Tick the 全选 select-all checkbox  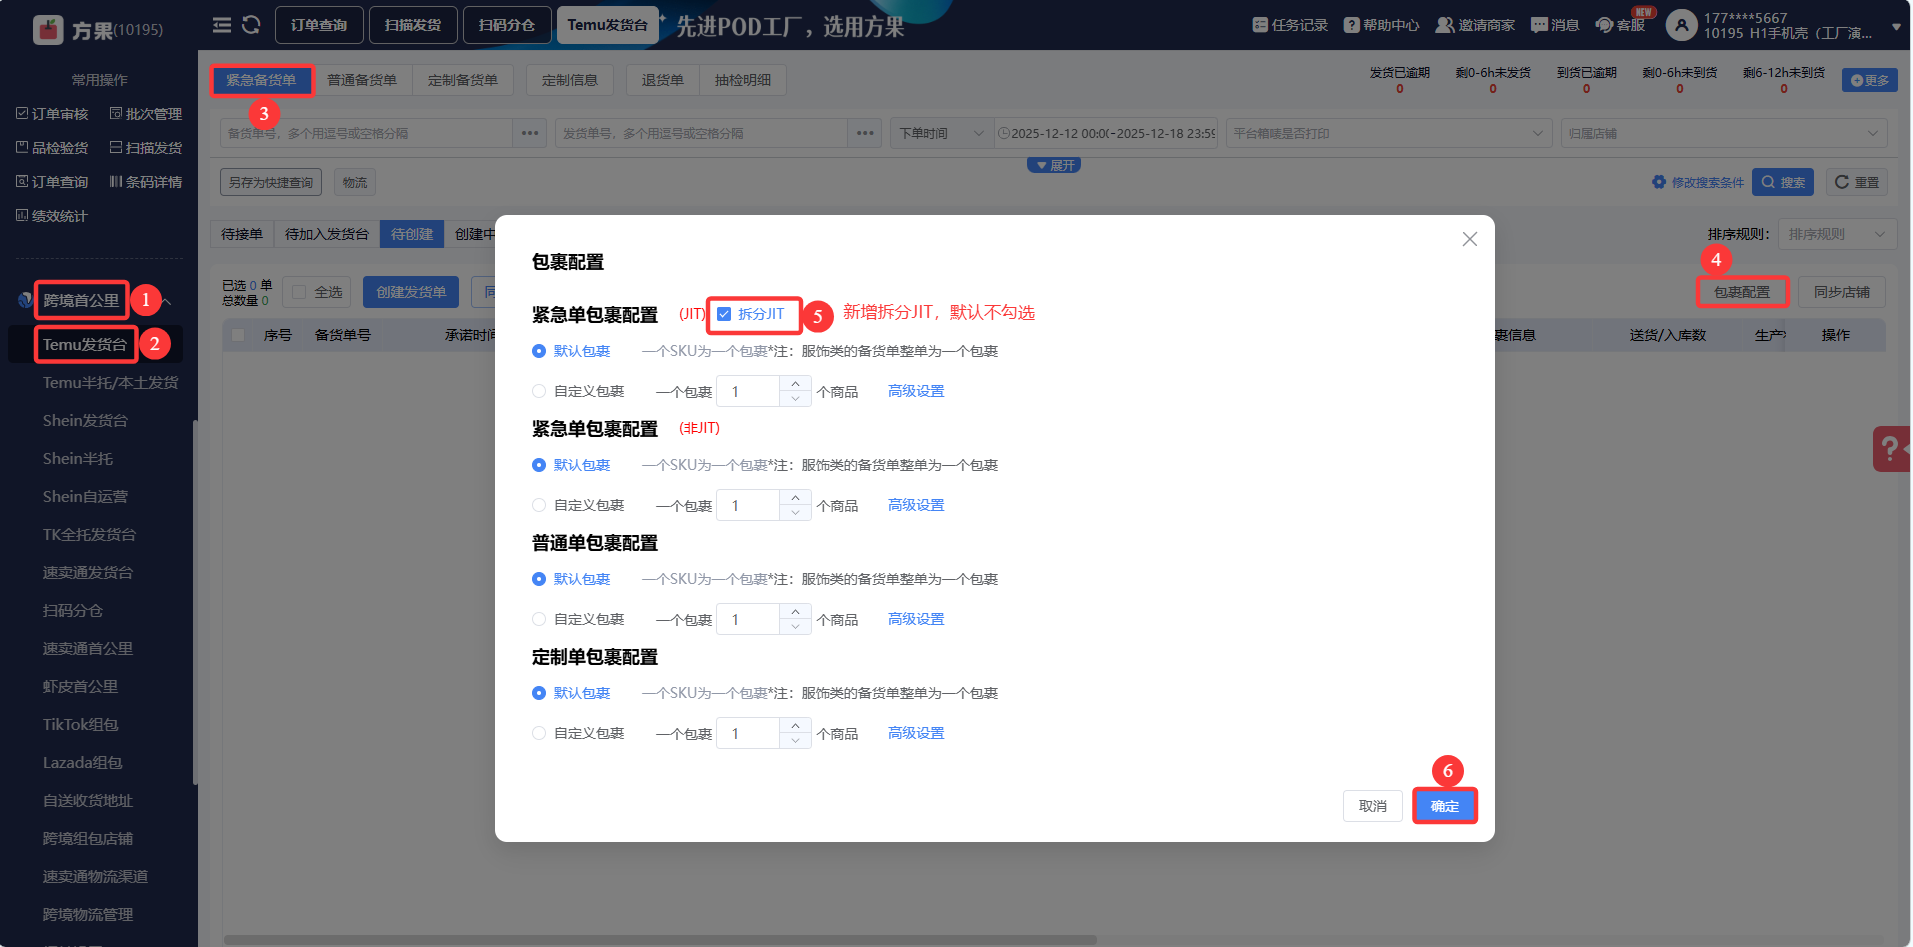coord(299,292)
